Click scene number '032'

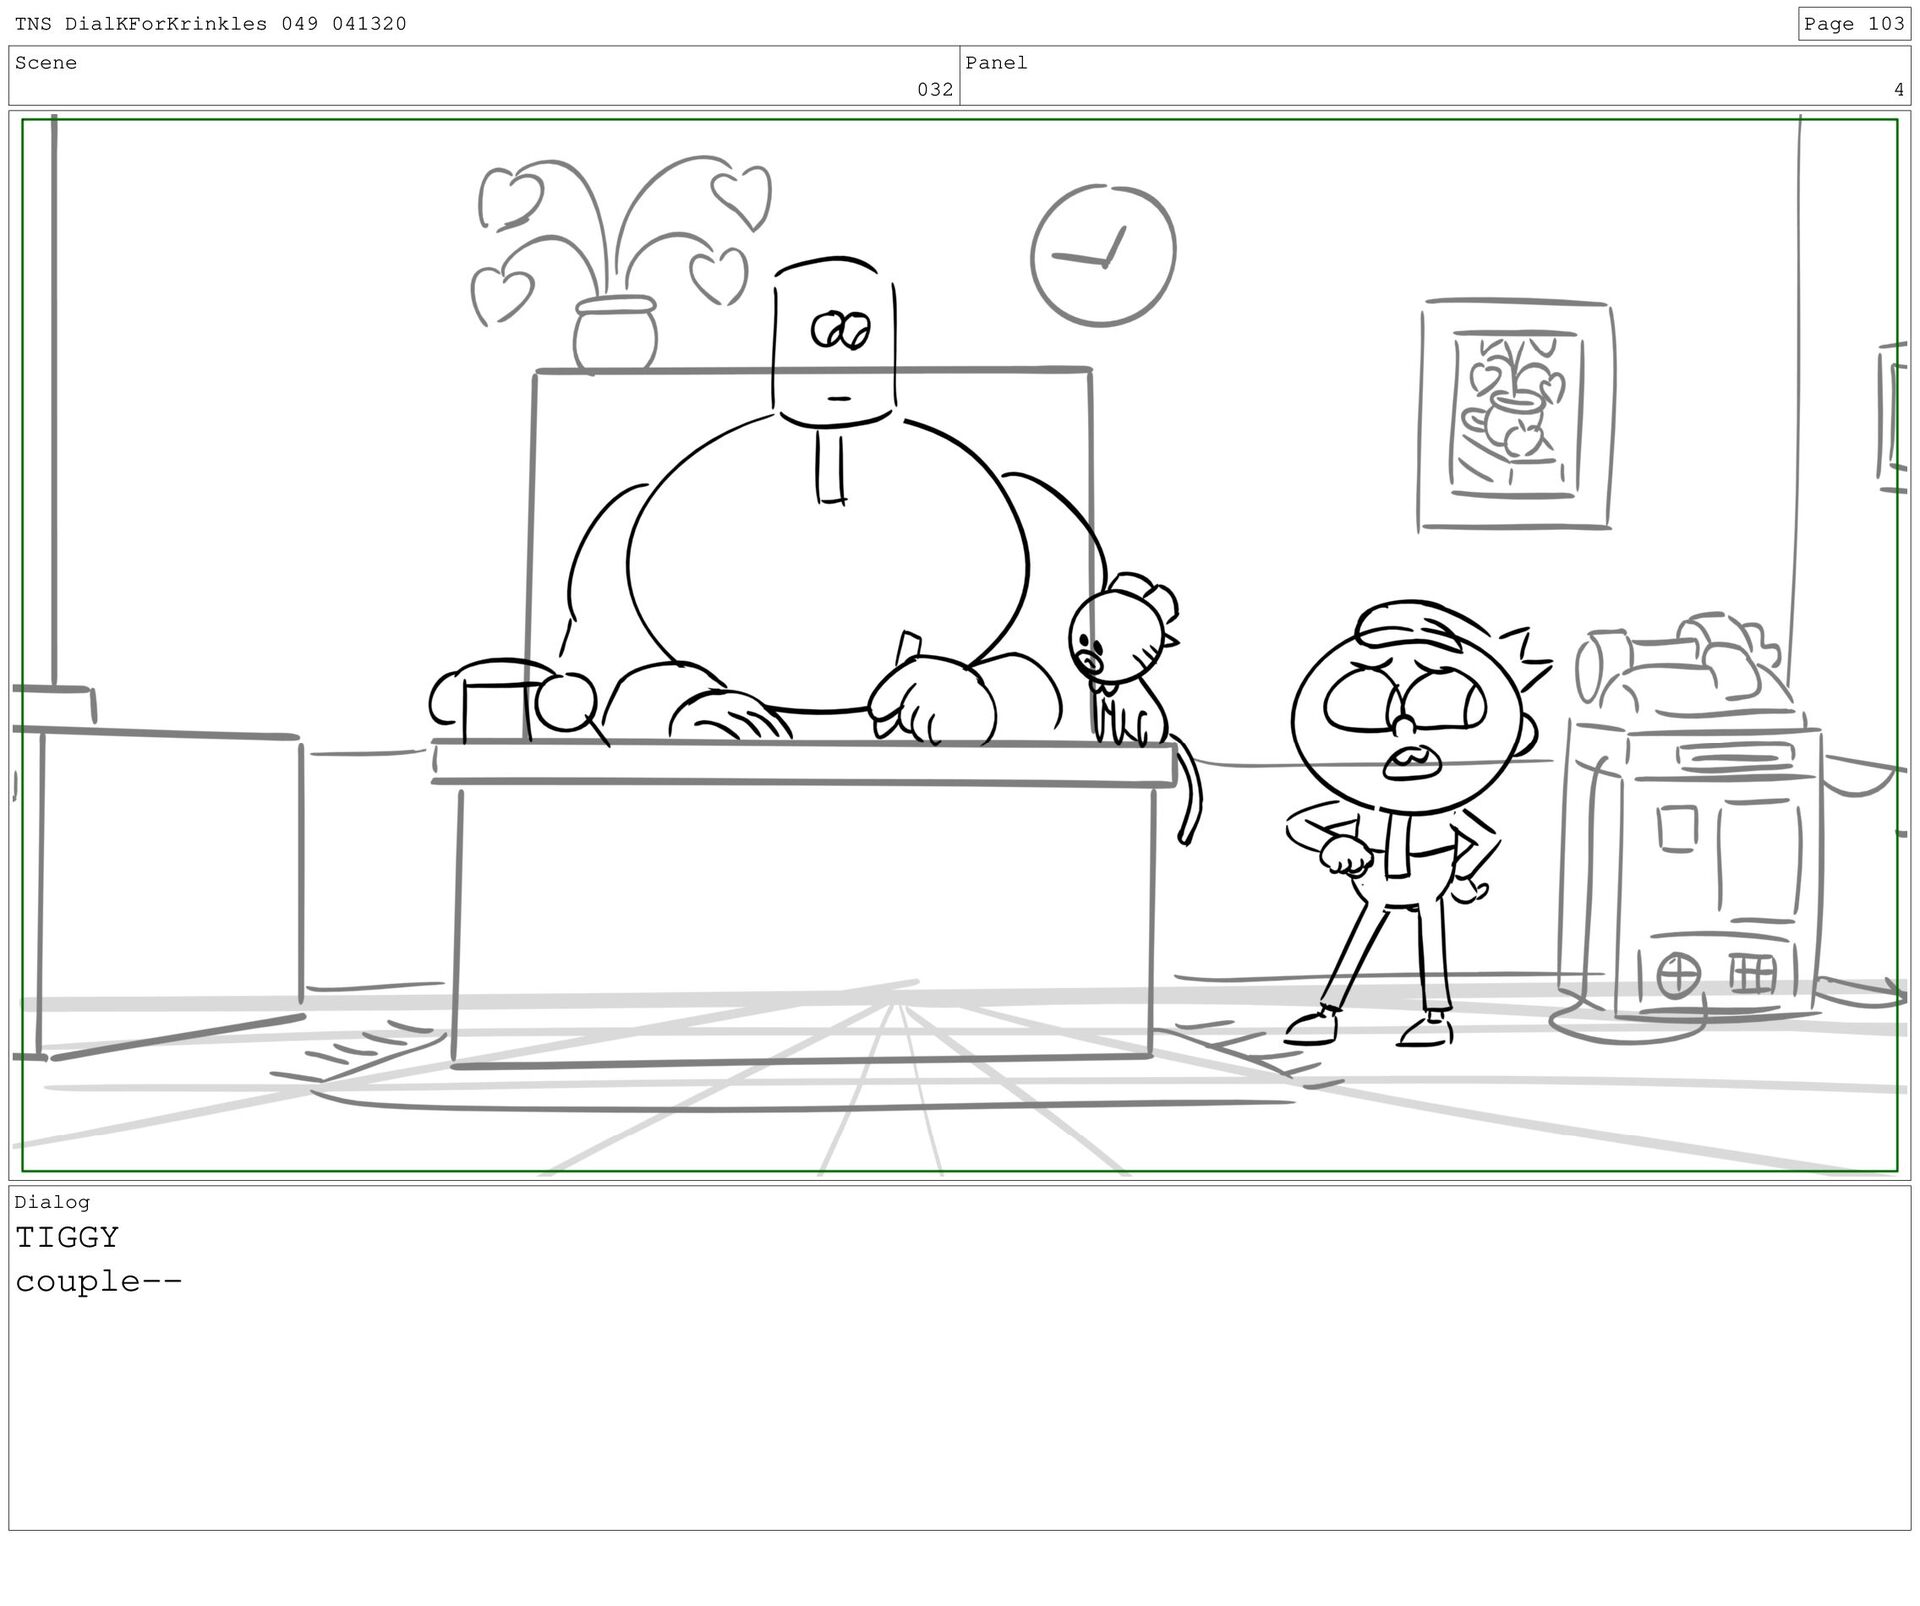point(935,89)
